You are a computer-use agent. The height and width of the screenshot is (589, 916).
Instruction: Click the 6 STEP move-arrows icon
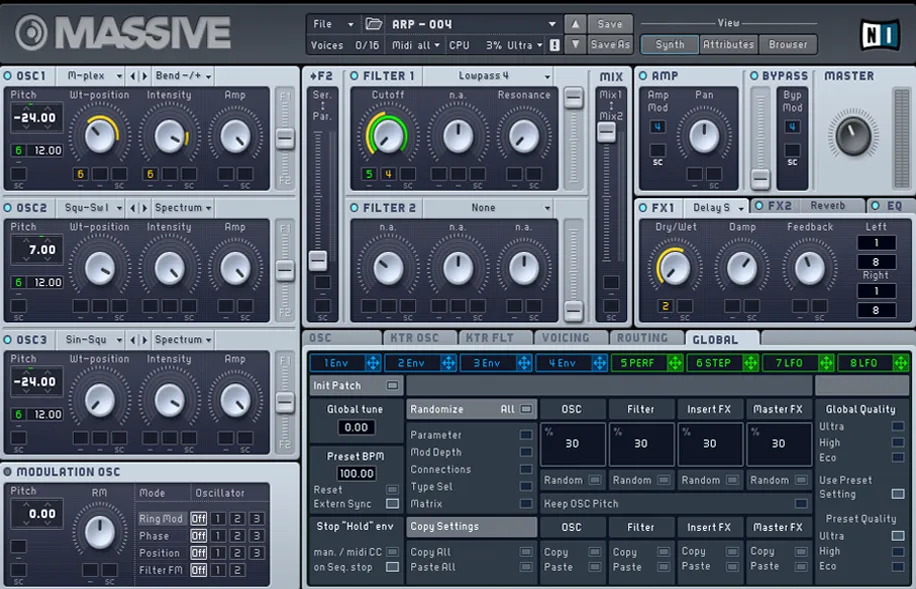751,363
